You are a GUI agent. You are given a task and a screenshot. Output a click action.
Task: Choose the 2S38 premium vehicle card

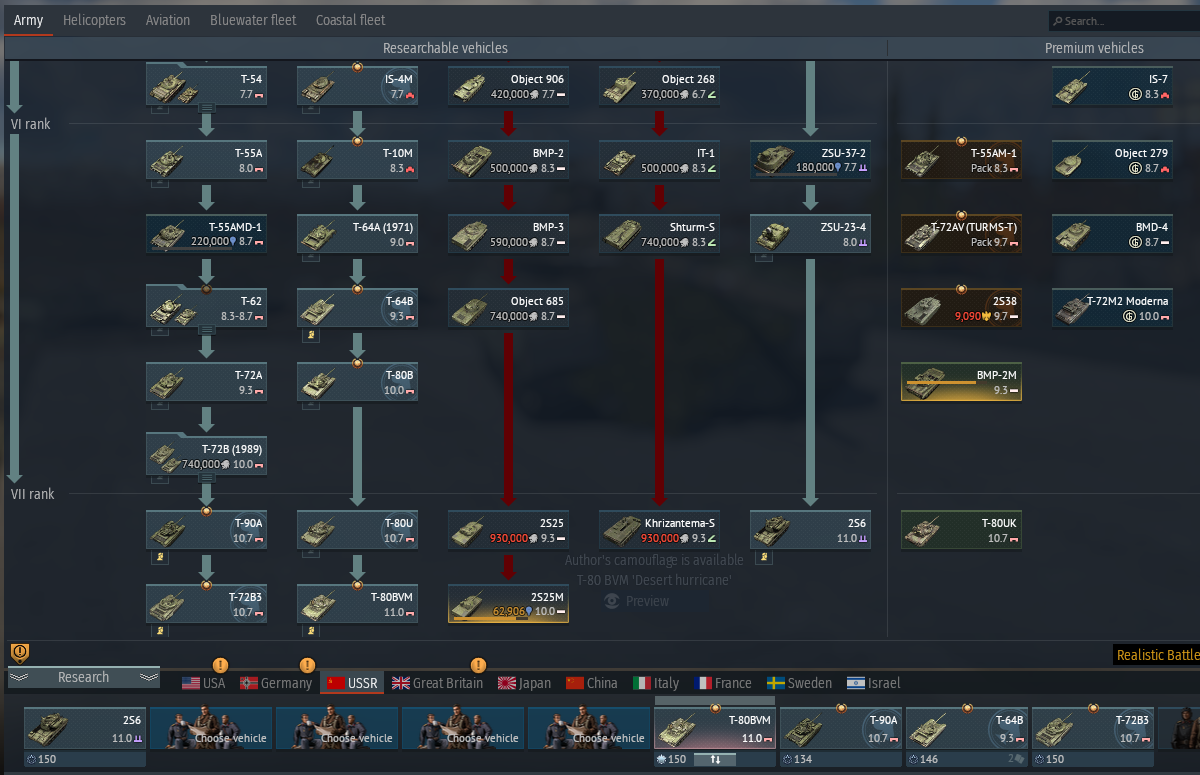pyautogui.click(x=962, y=308)
